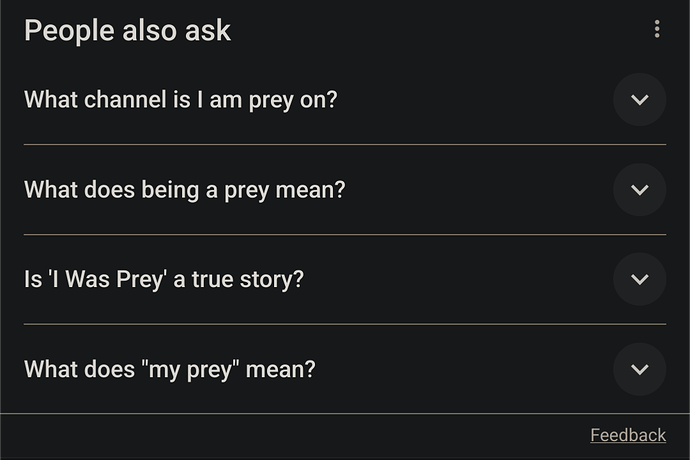
Task: Toggle the chevron next to 'What does "my prey" mean?'
Action: click(640, 369)
